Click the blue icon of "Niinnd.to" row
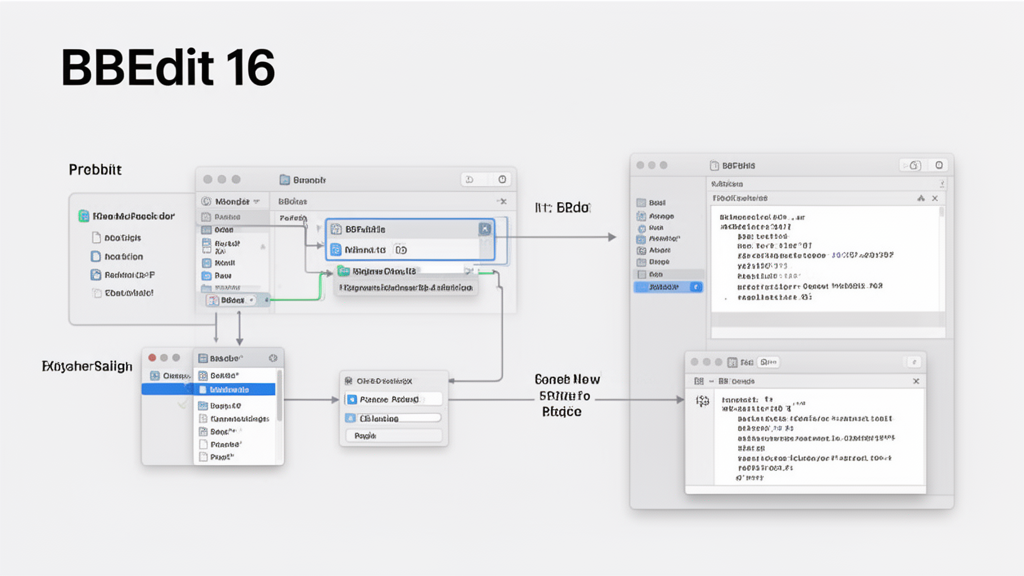The height and width of the screenshot is (576, 1024). 336,249
